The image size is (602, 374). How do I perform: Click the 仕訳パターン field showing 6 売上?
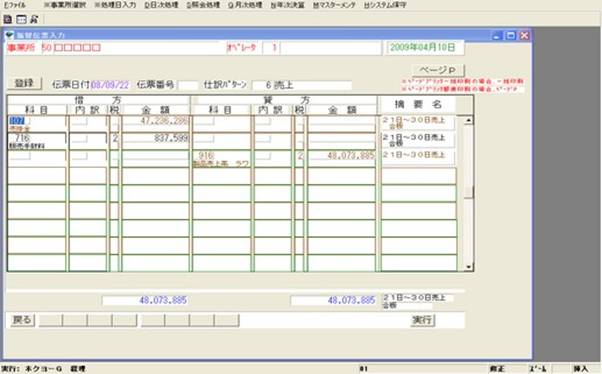click(302, 85)
